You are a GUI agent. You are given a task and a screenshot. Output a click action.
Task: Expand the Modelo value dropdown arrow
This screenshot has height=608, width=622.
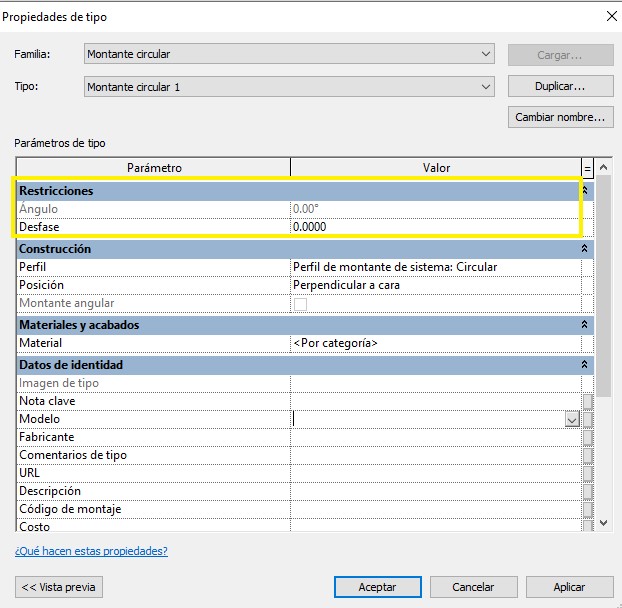click(572, 420)
